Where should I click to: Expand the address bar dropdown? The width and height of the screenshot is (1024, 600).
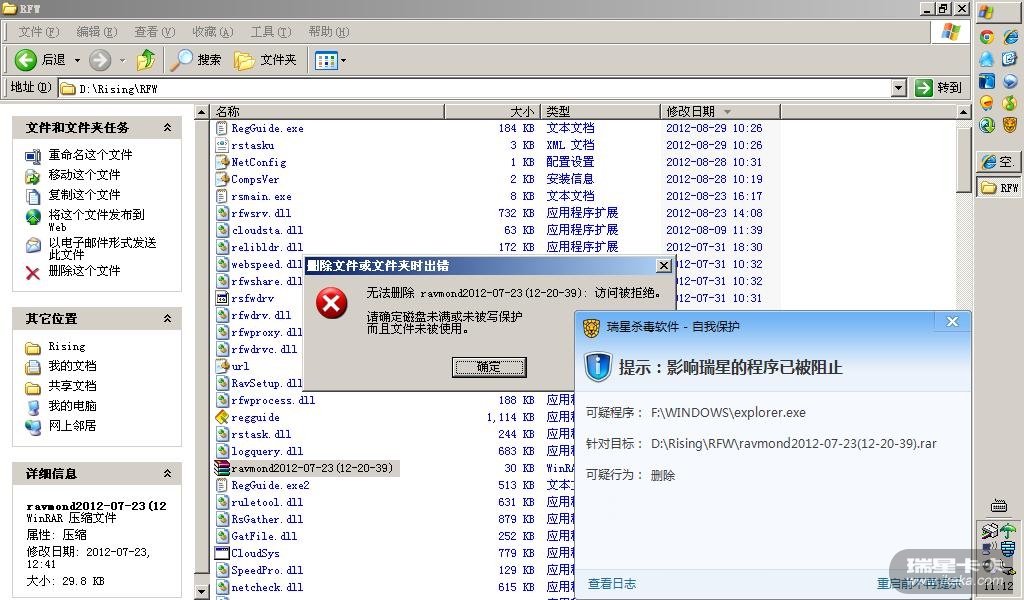pyautogui.click(x=899, y=87)
